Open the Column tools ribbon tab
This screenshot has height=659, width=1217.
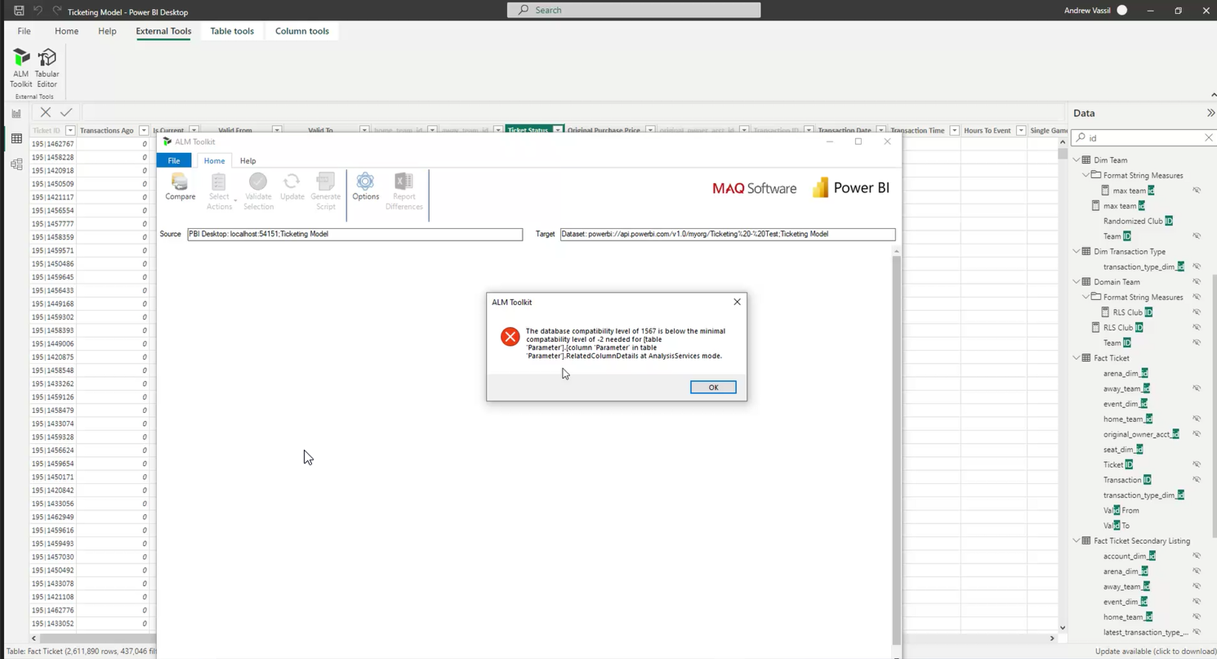coord(302,31)
